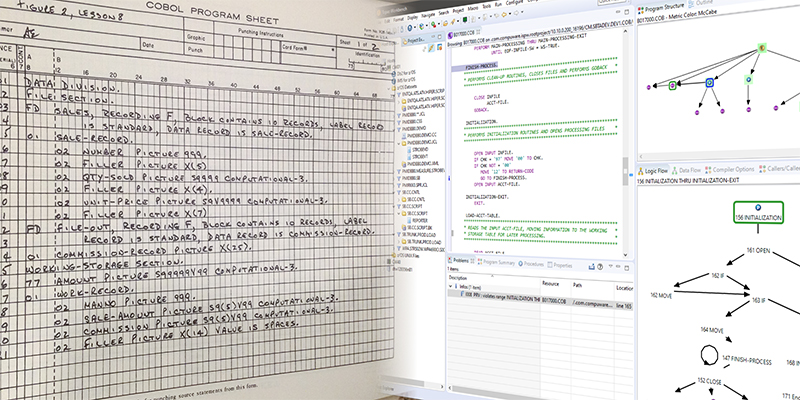This screenshot has width=800, height=400.
Task: Click the green-bordered node in Program Structure
Action: coord(672,86)
